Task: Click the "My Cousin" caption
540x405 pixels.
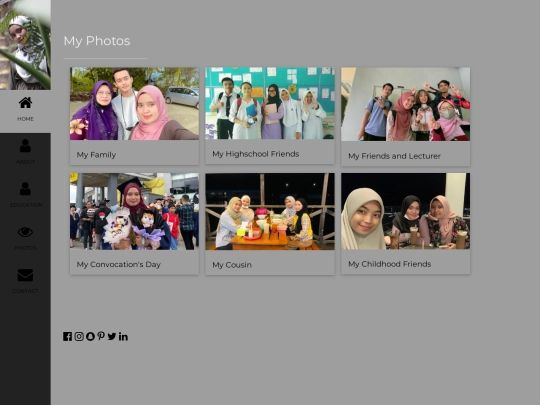Action: click(x=232, y=265)
